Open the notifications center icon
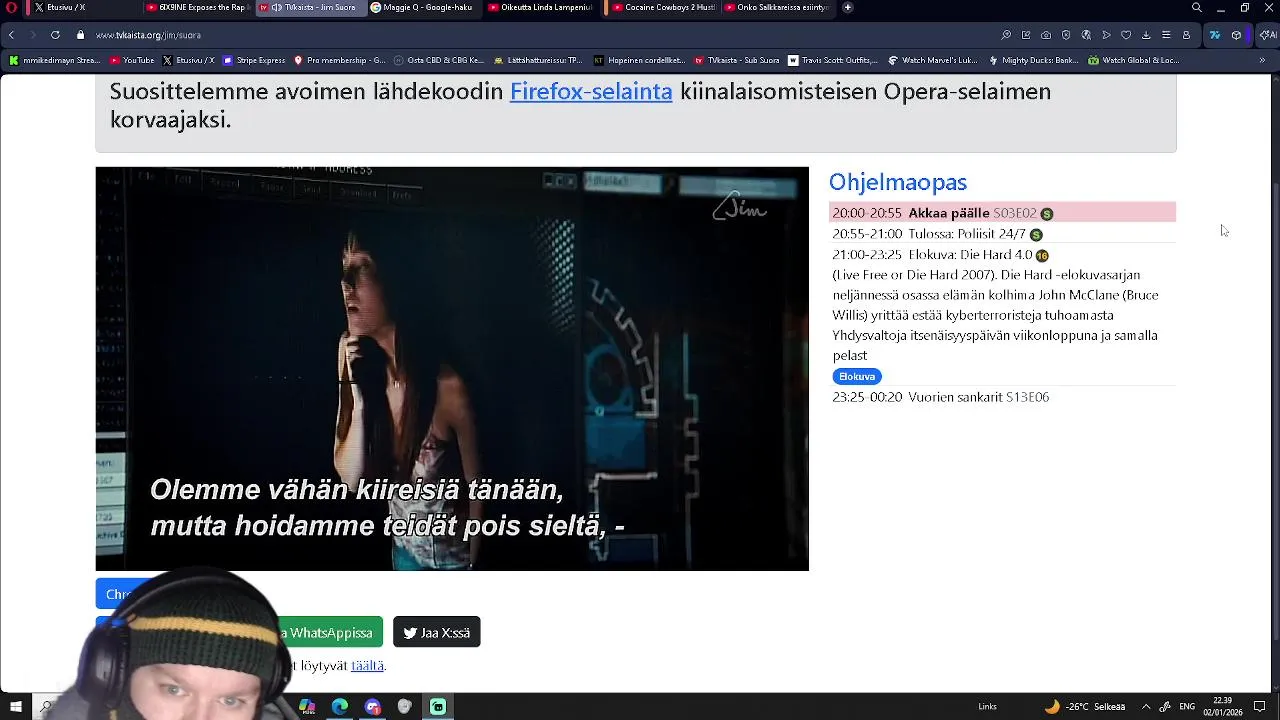 [1260, 706]
